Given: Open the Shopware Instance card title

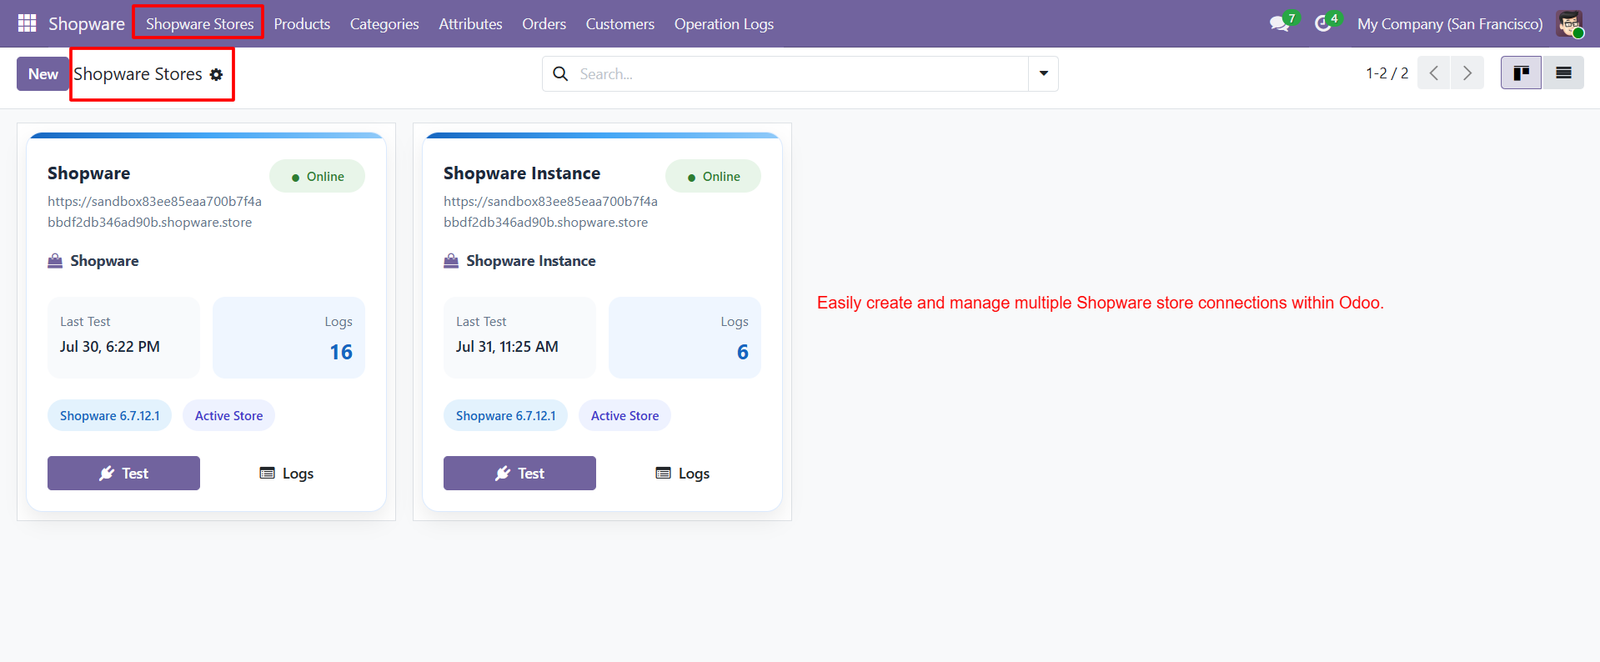Looking at the screenshot, I should (x=522, y=173).
